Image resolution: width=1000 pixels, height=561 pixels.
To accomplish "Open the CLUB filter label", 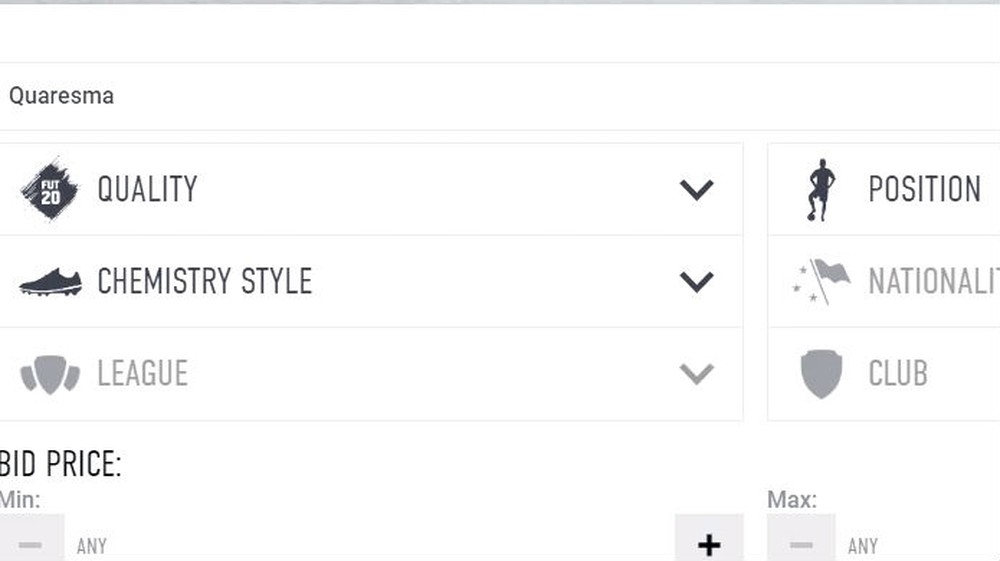I will (898, 374).
